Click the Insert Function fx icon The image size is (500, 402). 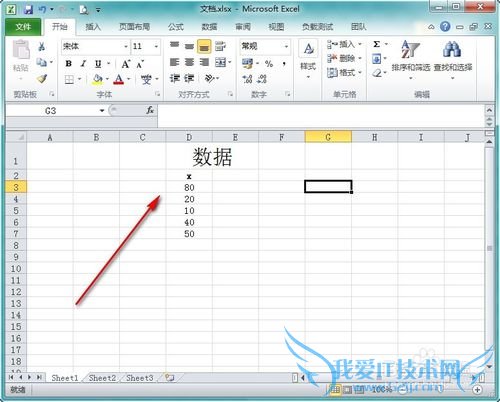[x=150, y=110]
